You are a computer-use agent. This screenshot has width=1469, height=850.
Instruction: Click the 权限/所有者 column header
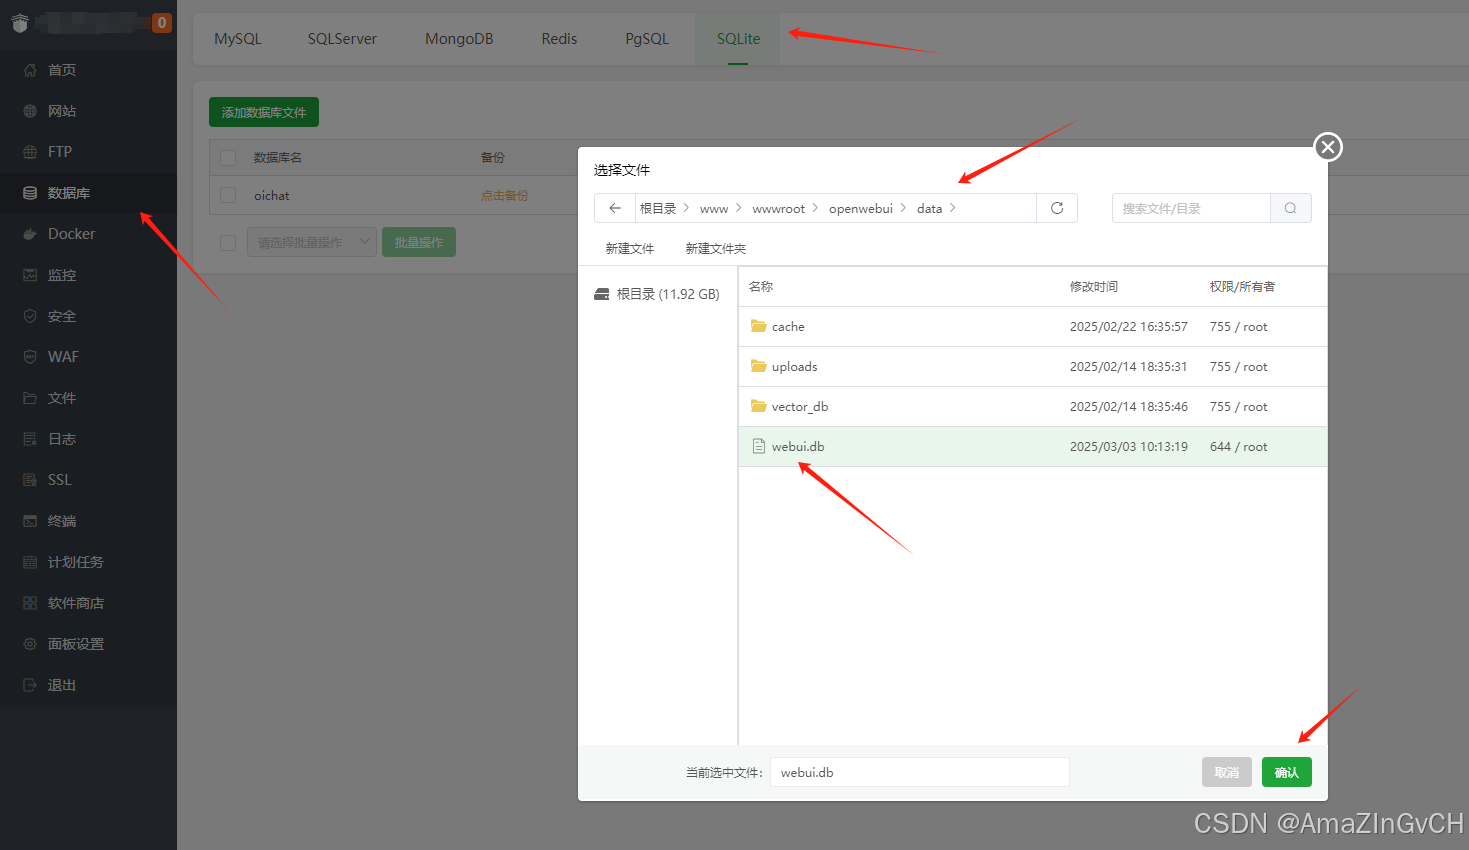click(x=1242, y=286)
